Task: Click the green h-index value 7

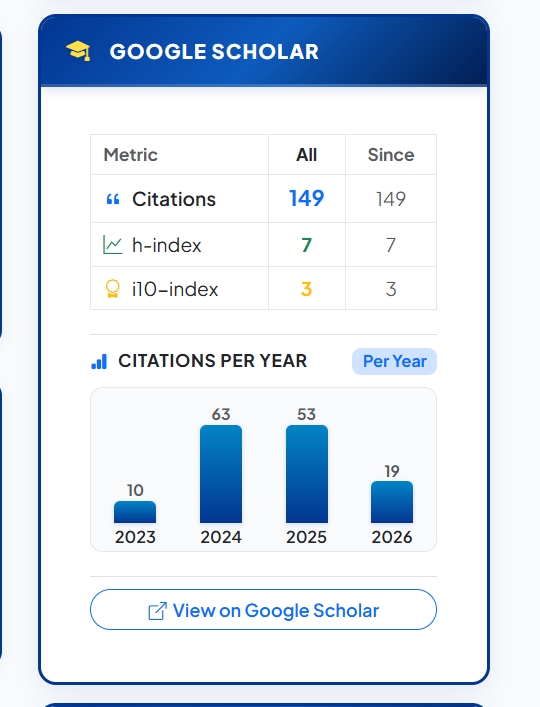Action: tap(307, 245)
